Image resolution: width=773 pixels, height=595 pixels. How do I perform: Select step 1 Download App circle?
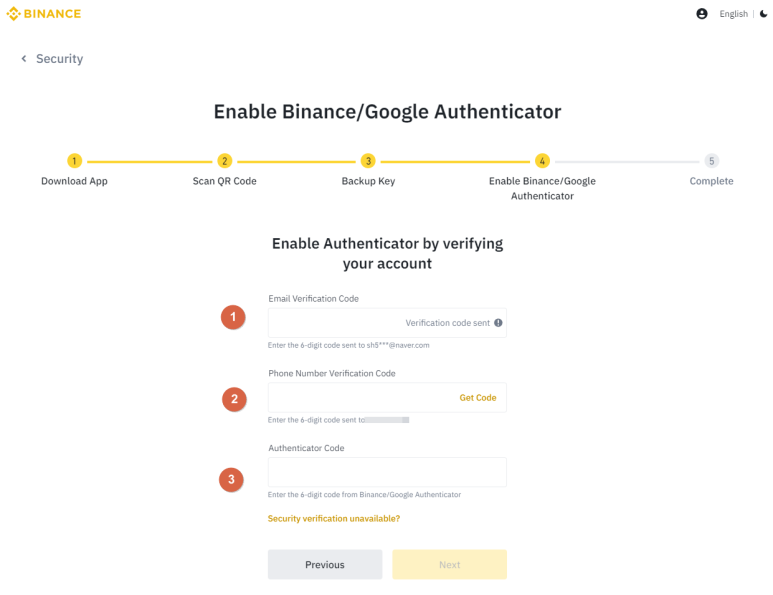click(x=74, y=161)
